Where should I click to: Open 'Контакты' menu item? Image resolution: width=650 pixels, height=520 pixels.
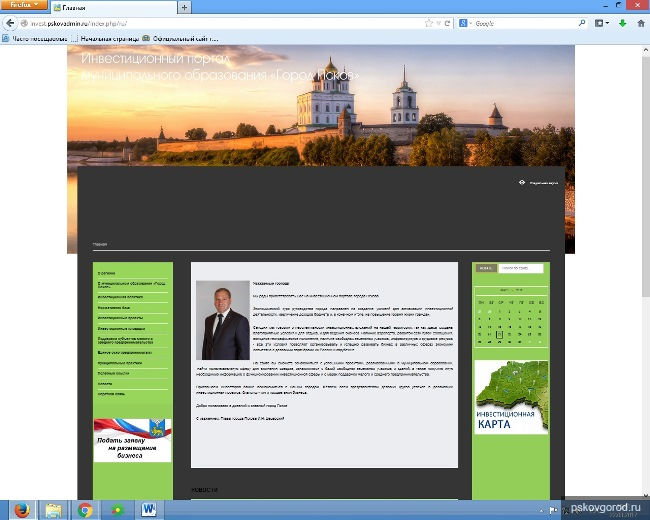pyautogui.click(x=105, y=384)
